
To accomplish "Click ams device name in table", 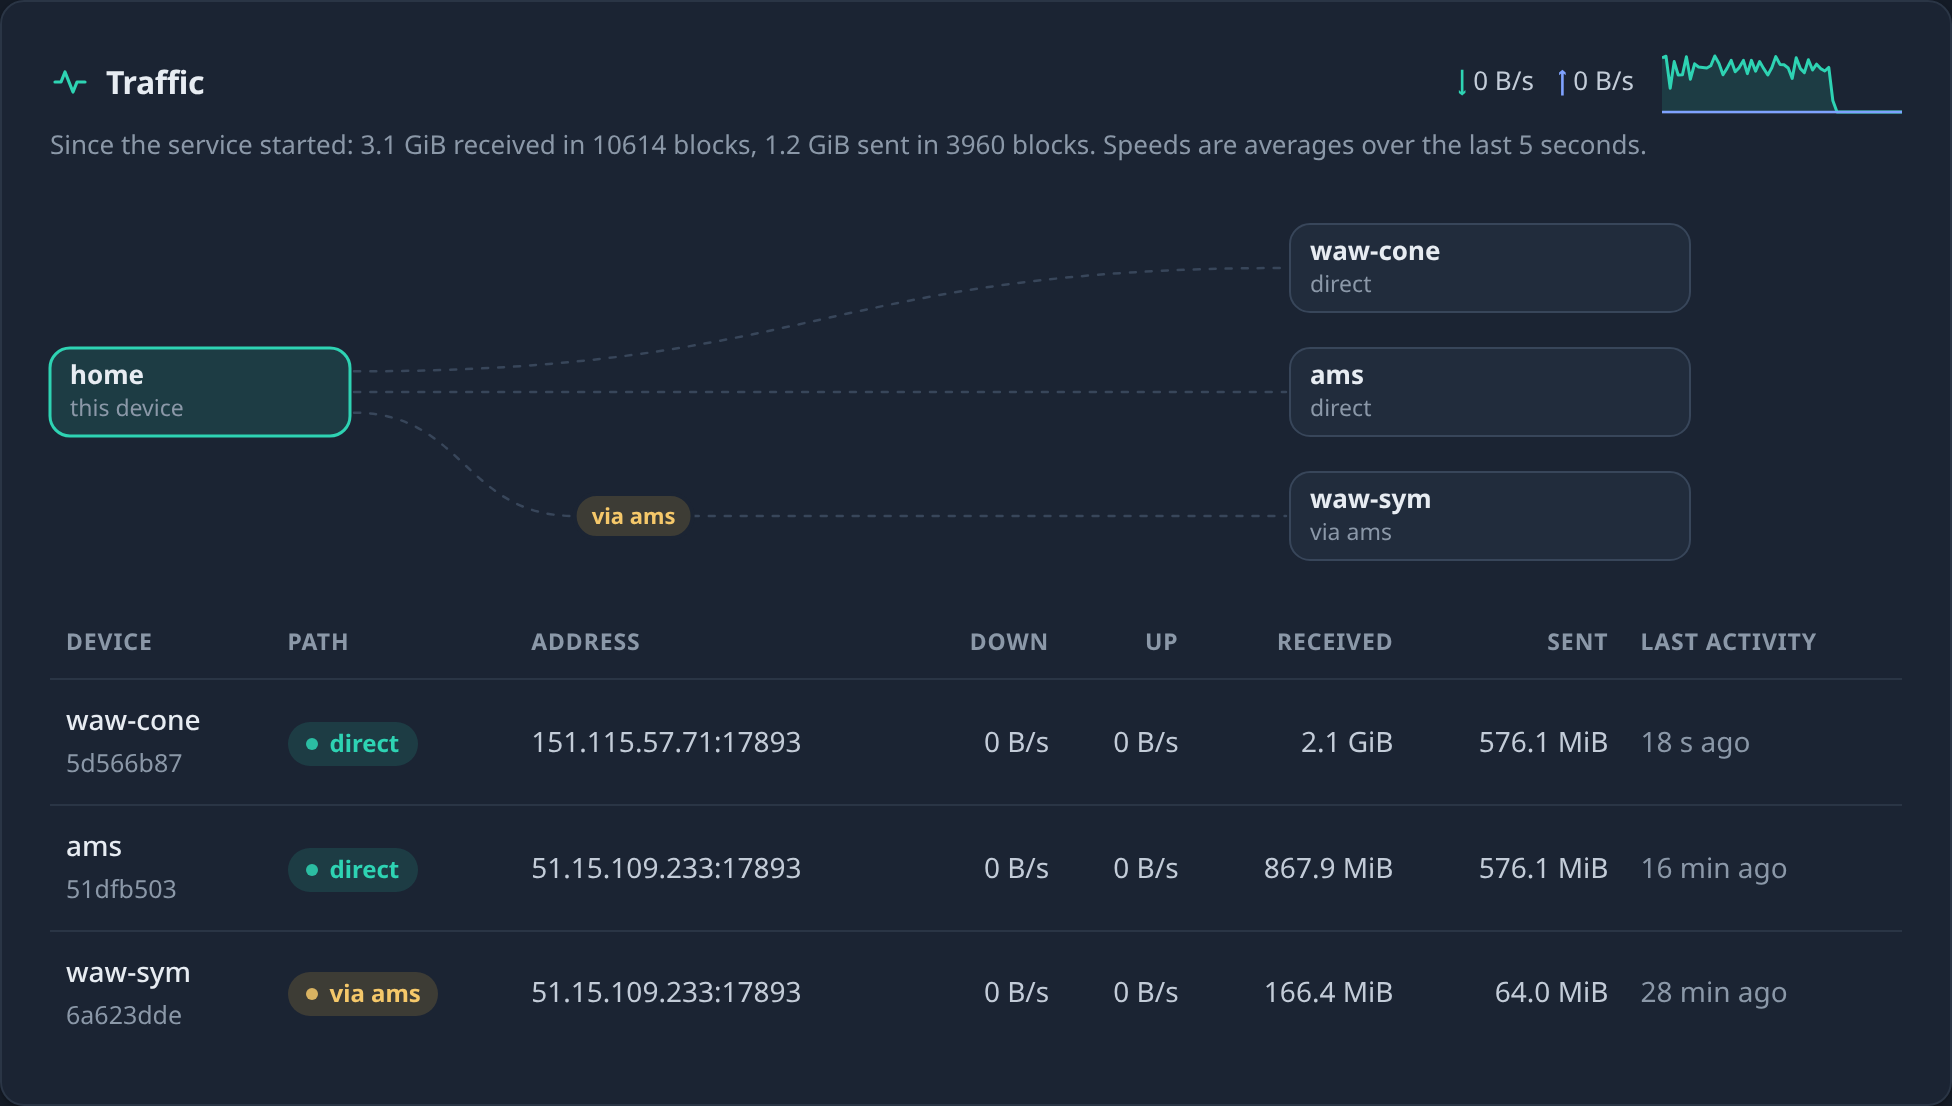I will 94,846.
